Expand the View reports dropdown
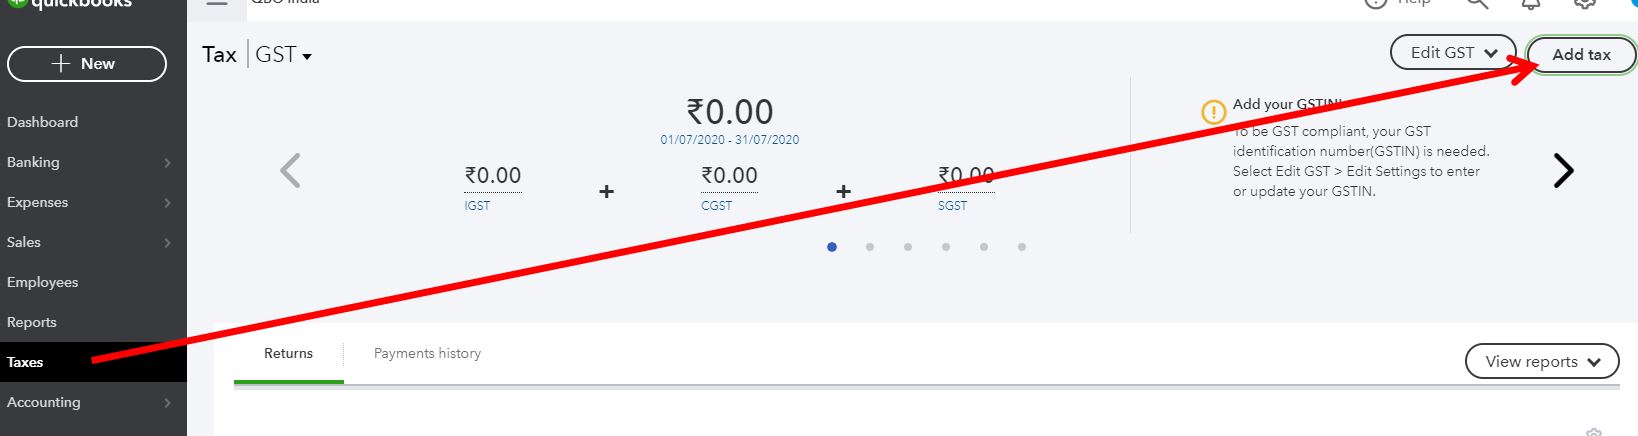 point(1541,362)
